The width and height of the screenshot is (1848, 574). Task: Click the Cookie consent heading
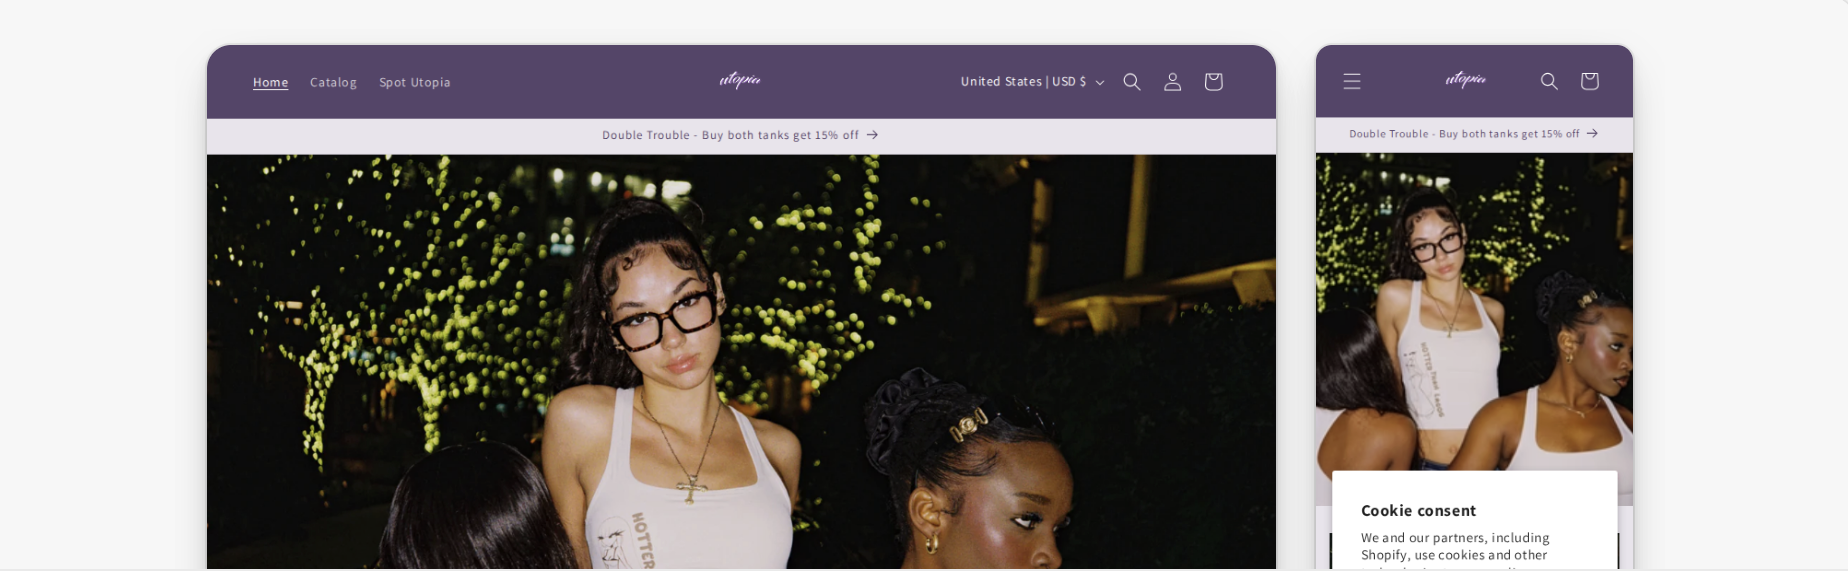click(x=1418, y=511)
